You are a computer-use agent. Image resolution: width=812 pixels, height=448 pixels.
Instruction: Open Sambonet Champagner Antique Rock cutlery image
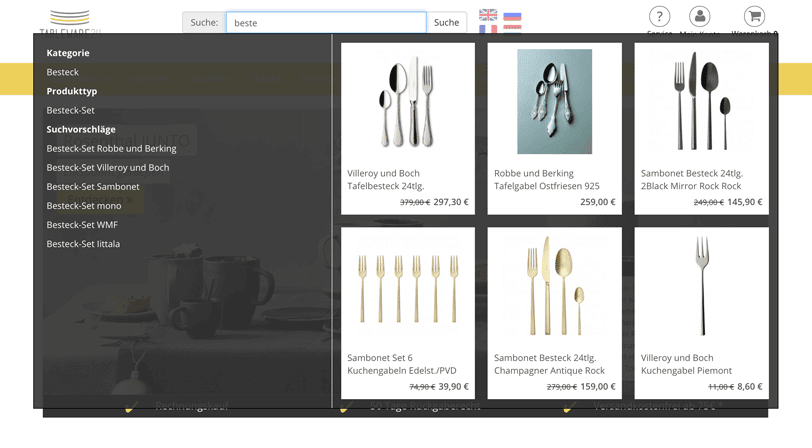point(555,286)
